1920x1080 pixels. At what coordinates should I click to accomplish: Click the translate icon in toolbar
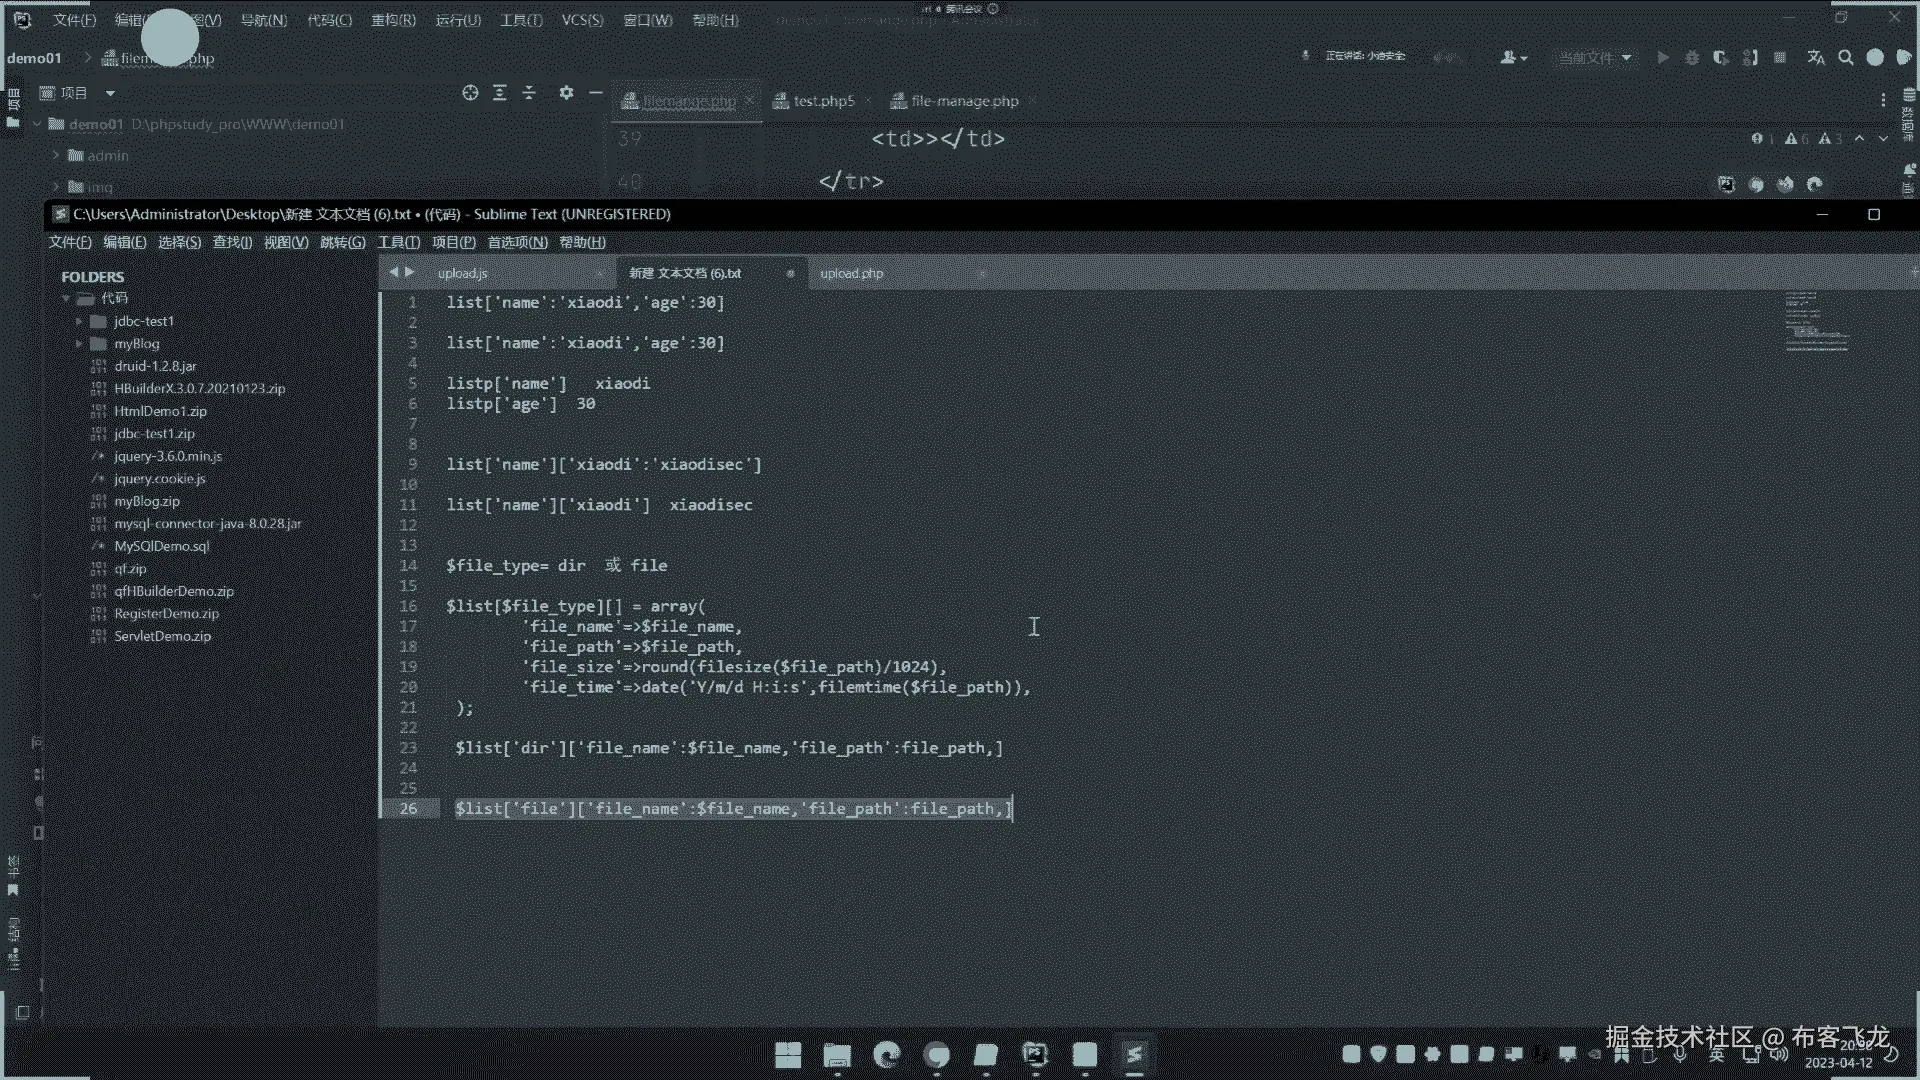[1816, 58]
